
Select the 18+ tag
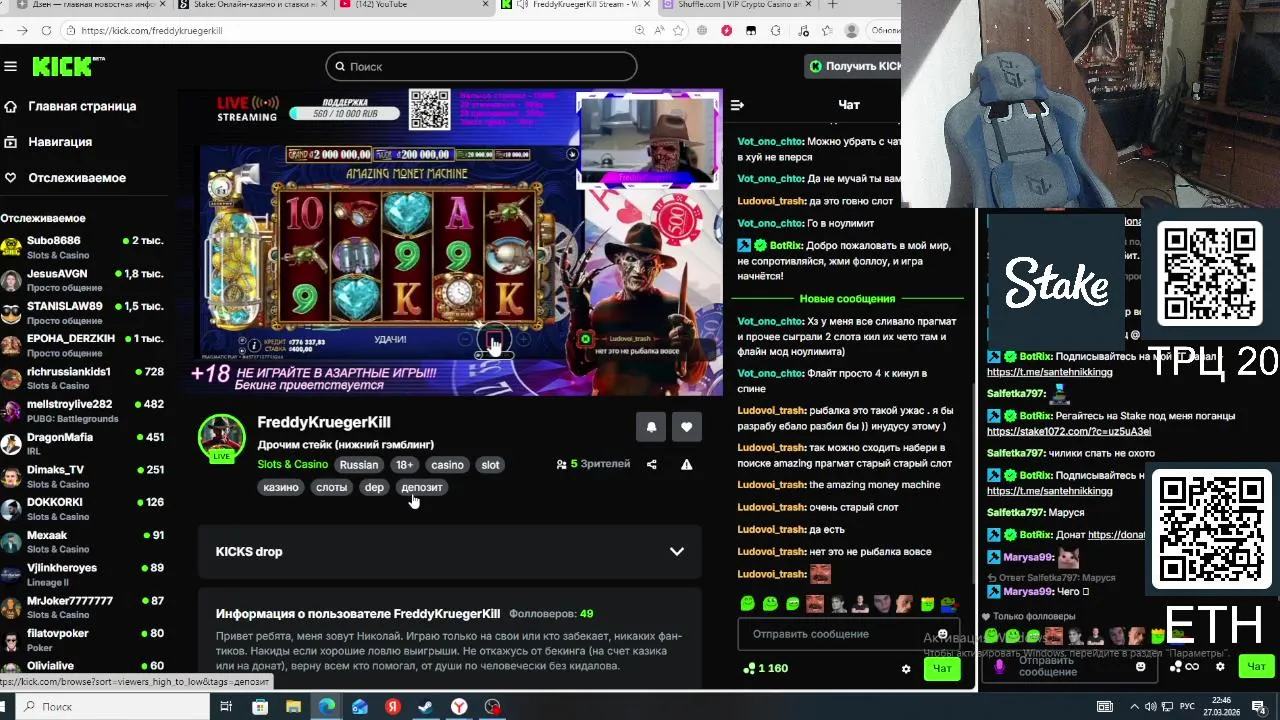[x=404, y=465]
